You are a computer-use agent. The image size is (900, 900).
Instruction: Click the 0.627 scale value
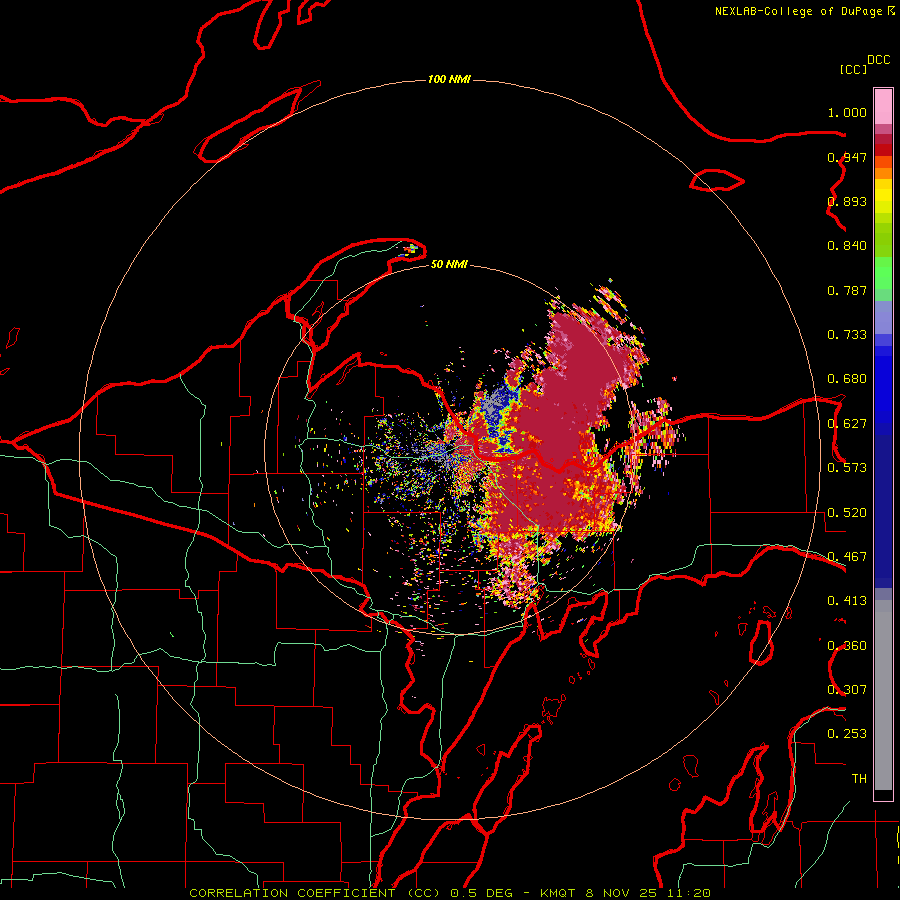pos(847,424)
